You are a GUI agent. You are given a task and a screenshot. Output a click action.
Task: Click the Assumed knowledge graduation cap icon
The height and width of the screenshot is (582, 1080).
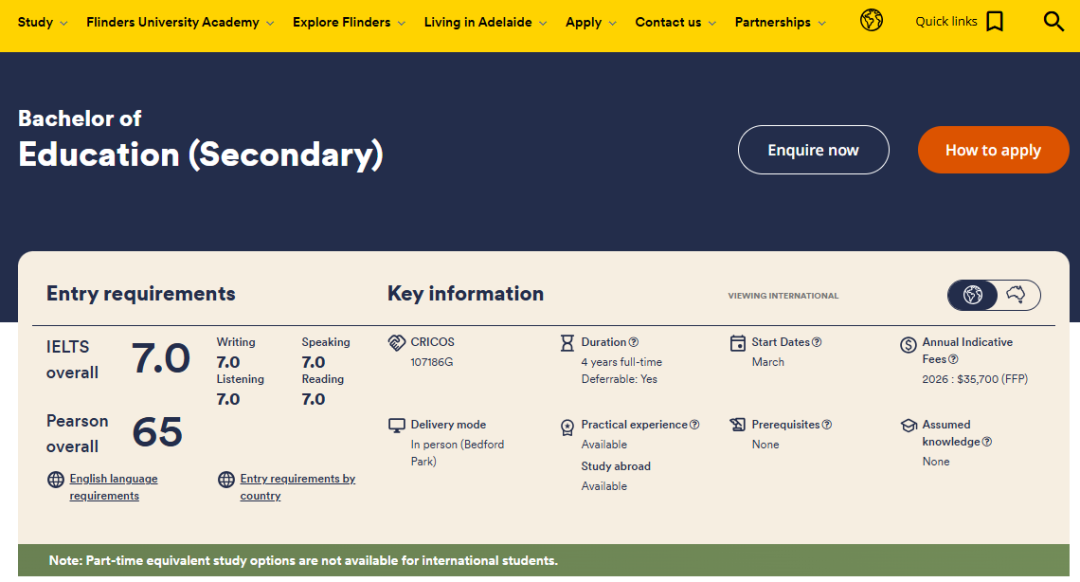pyautogui.click(x=908, y=426)
